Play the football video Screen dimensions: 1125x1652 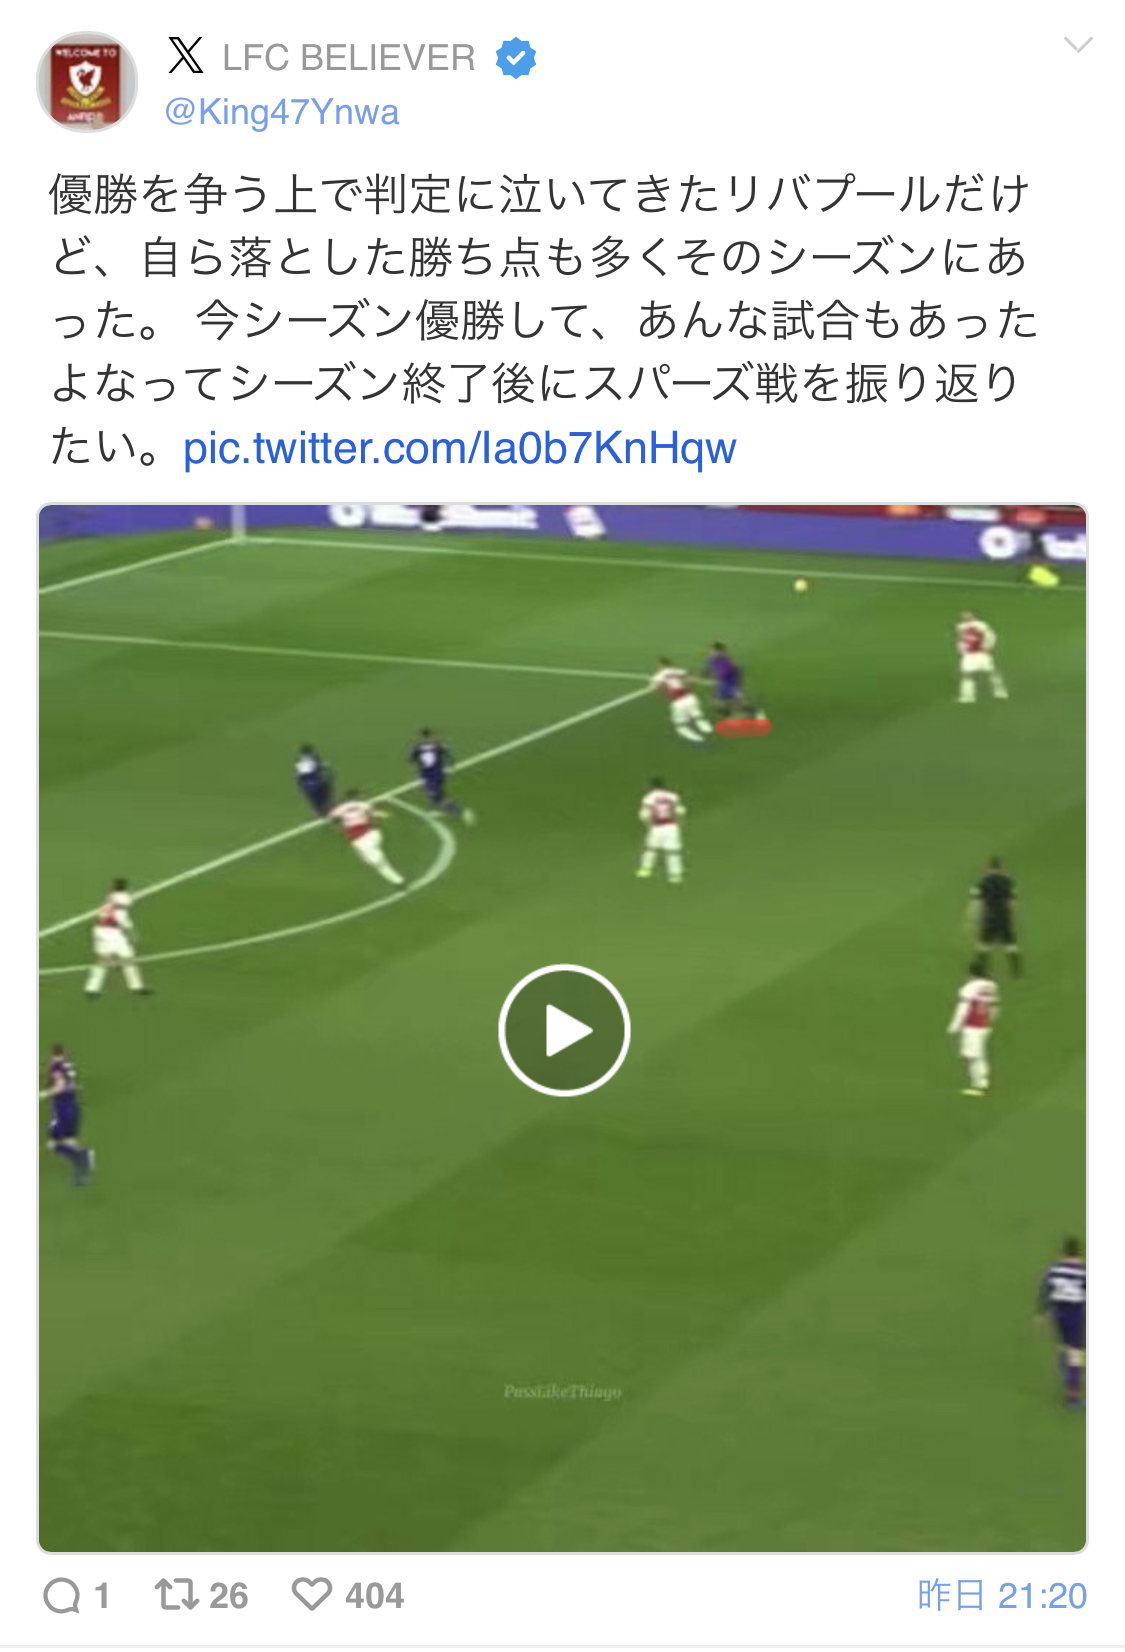[564, 1030]
